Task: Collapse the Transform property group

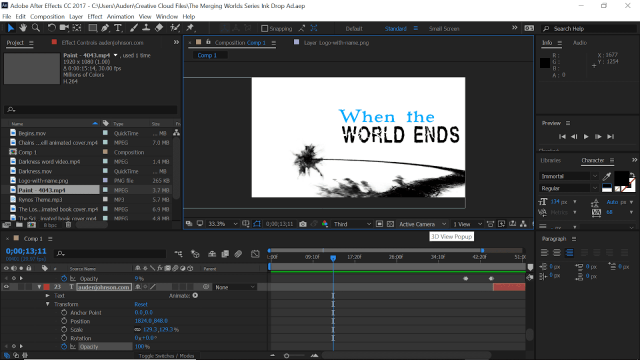Action: [x=47, y=304]
